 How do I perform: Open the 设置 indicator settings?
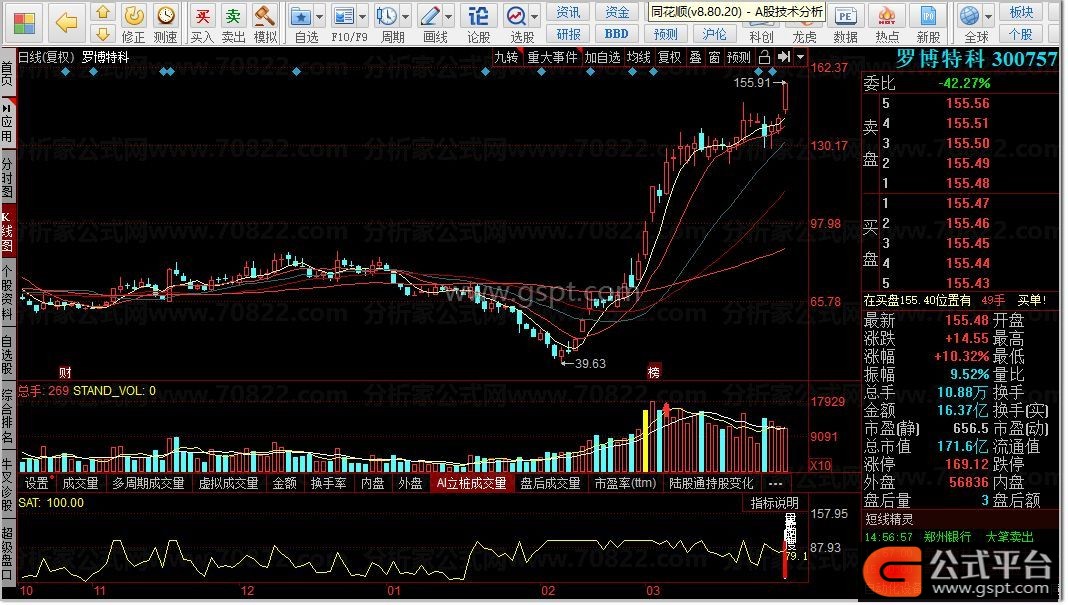click(37, 483)
